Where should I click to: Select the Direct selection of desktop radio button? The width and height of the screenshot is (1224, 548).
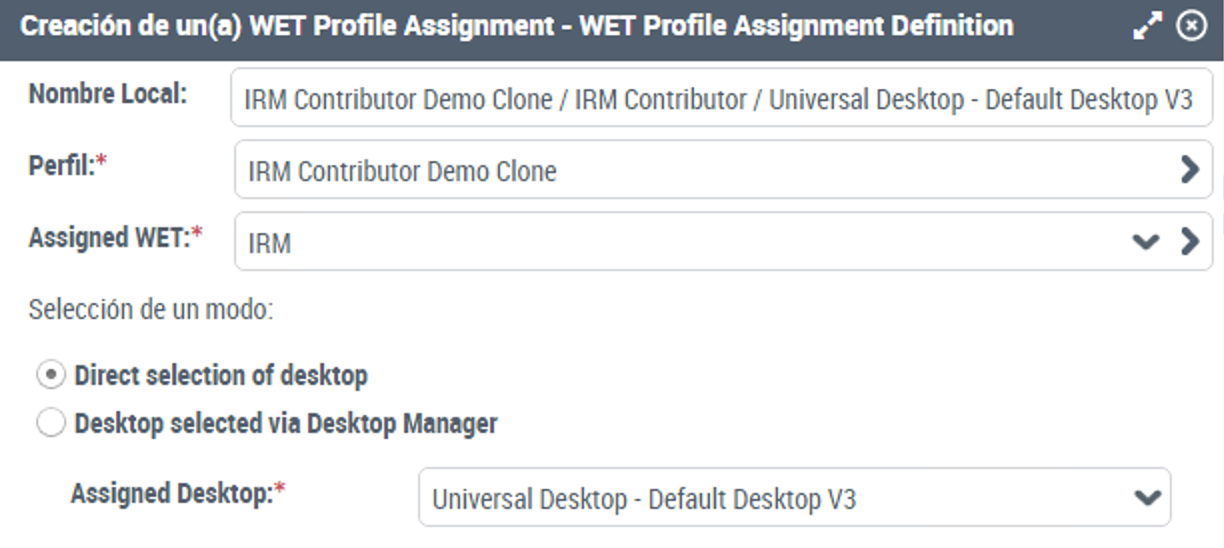(x=50, y=376)
